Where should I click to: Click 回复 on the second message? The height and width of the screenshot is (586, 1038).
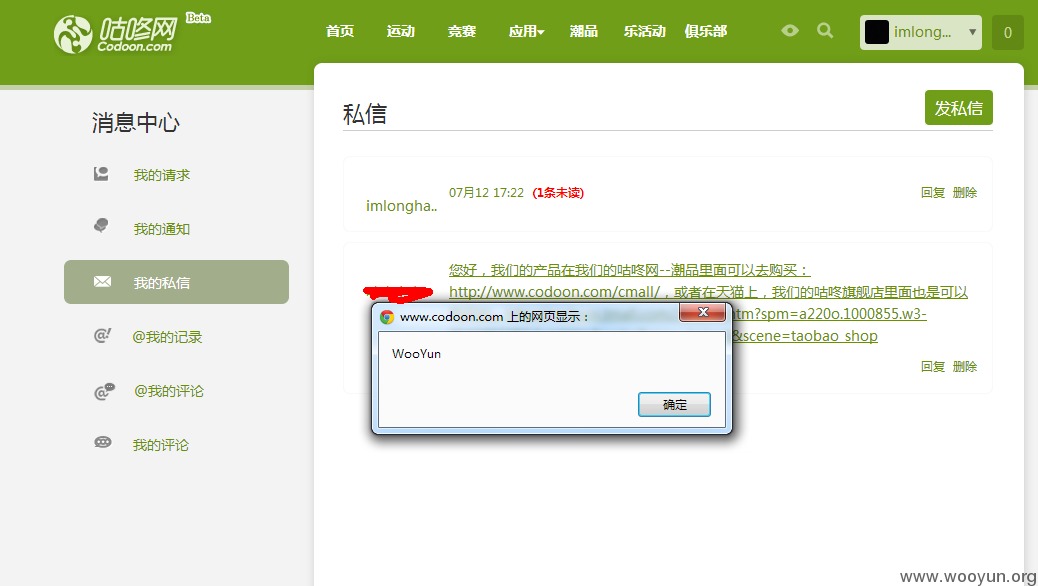pos(933,367)
